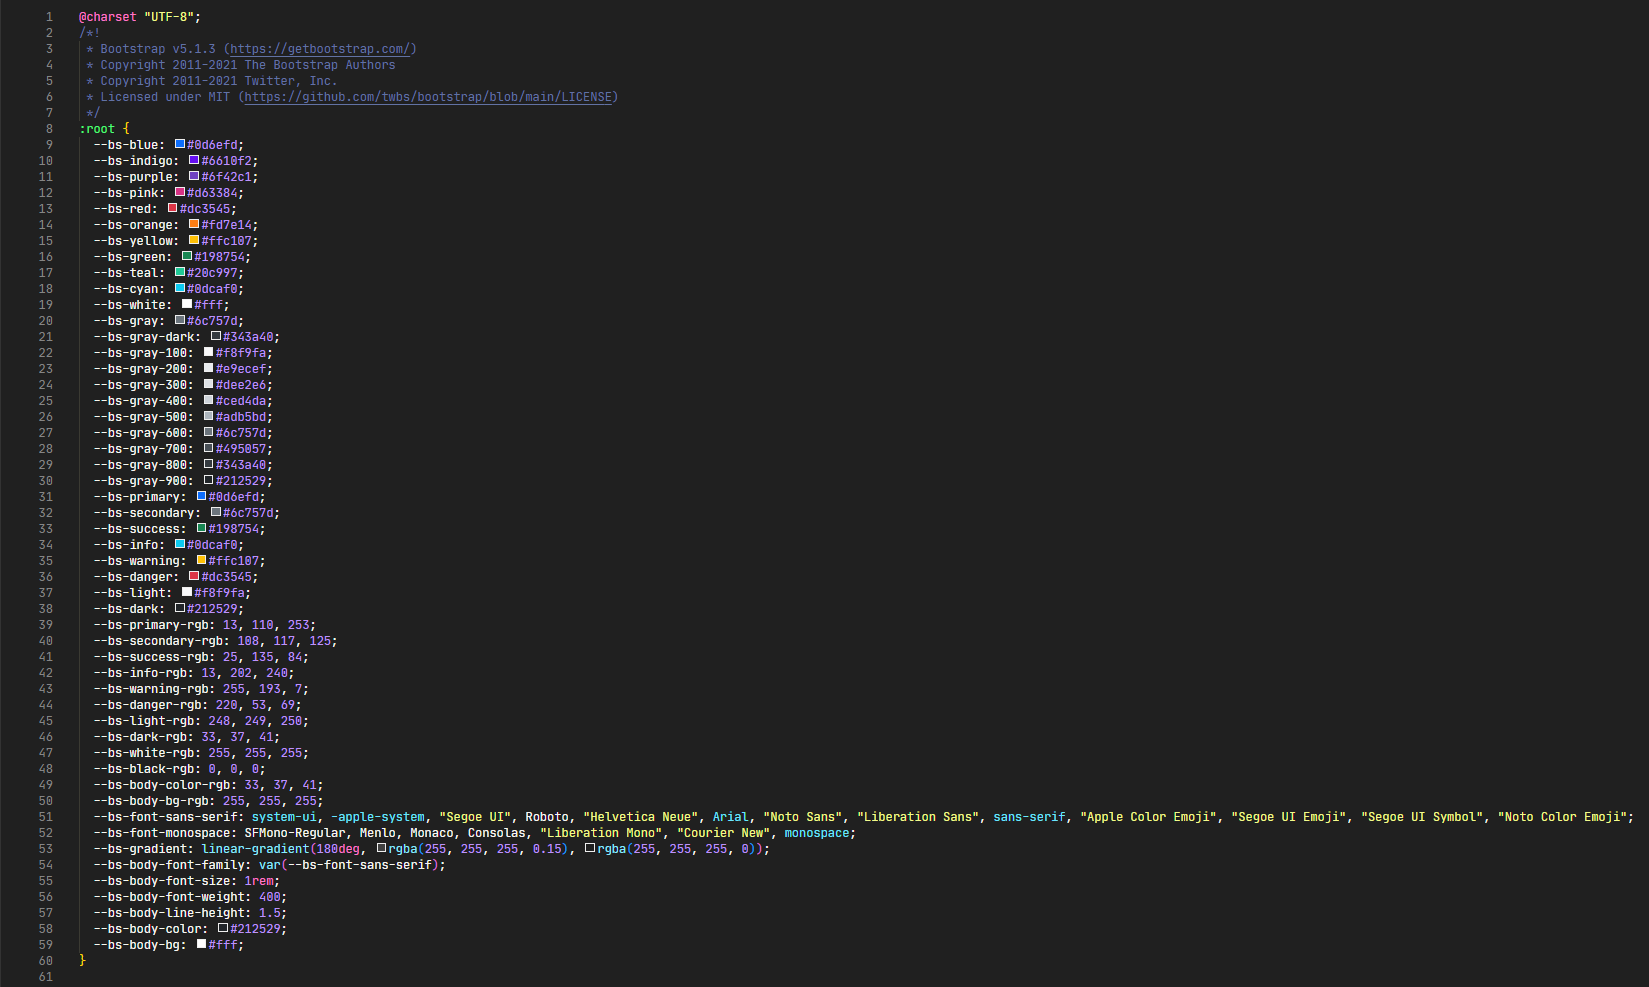Click line number 60 in the gutter
The height and width of the screenshot is (987, 1649).
[46, 961]
